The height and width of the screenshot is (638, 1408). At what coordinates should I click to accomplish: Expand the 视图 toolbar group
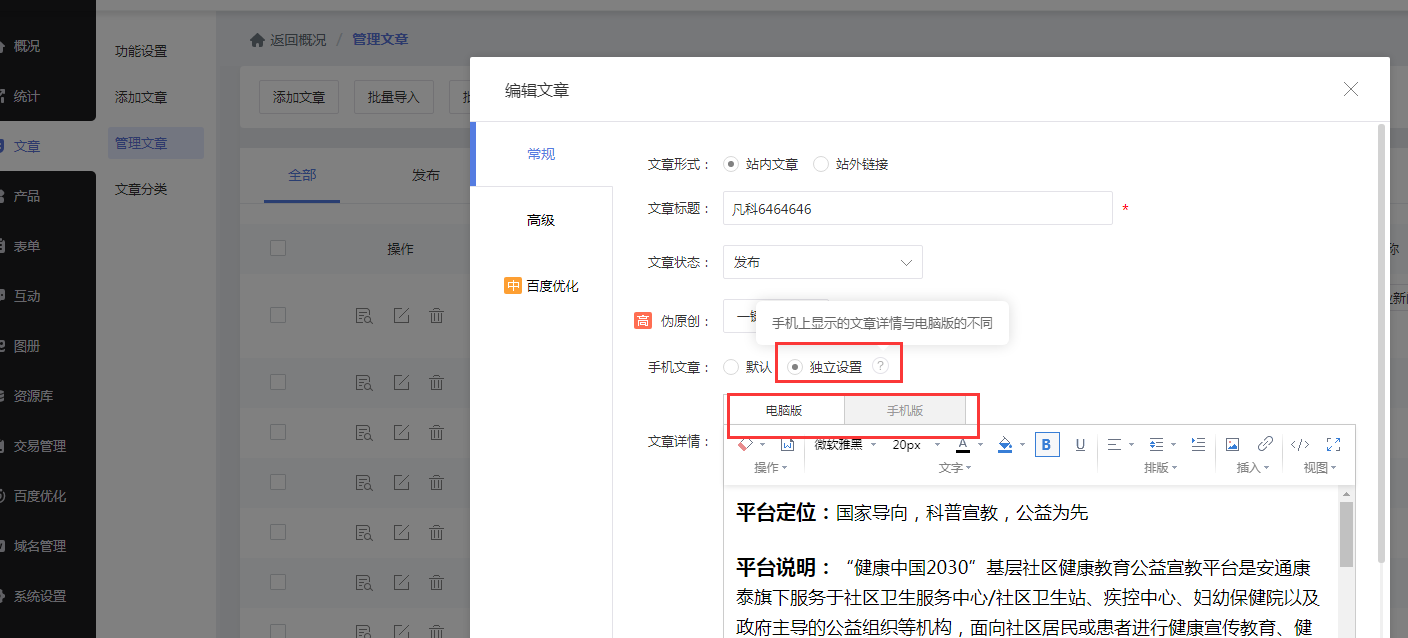[x=1320, y=468]
